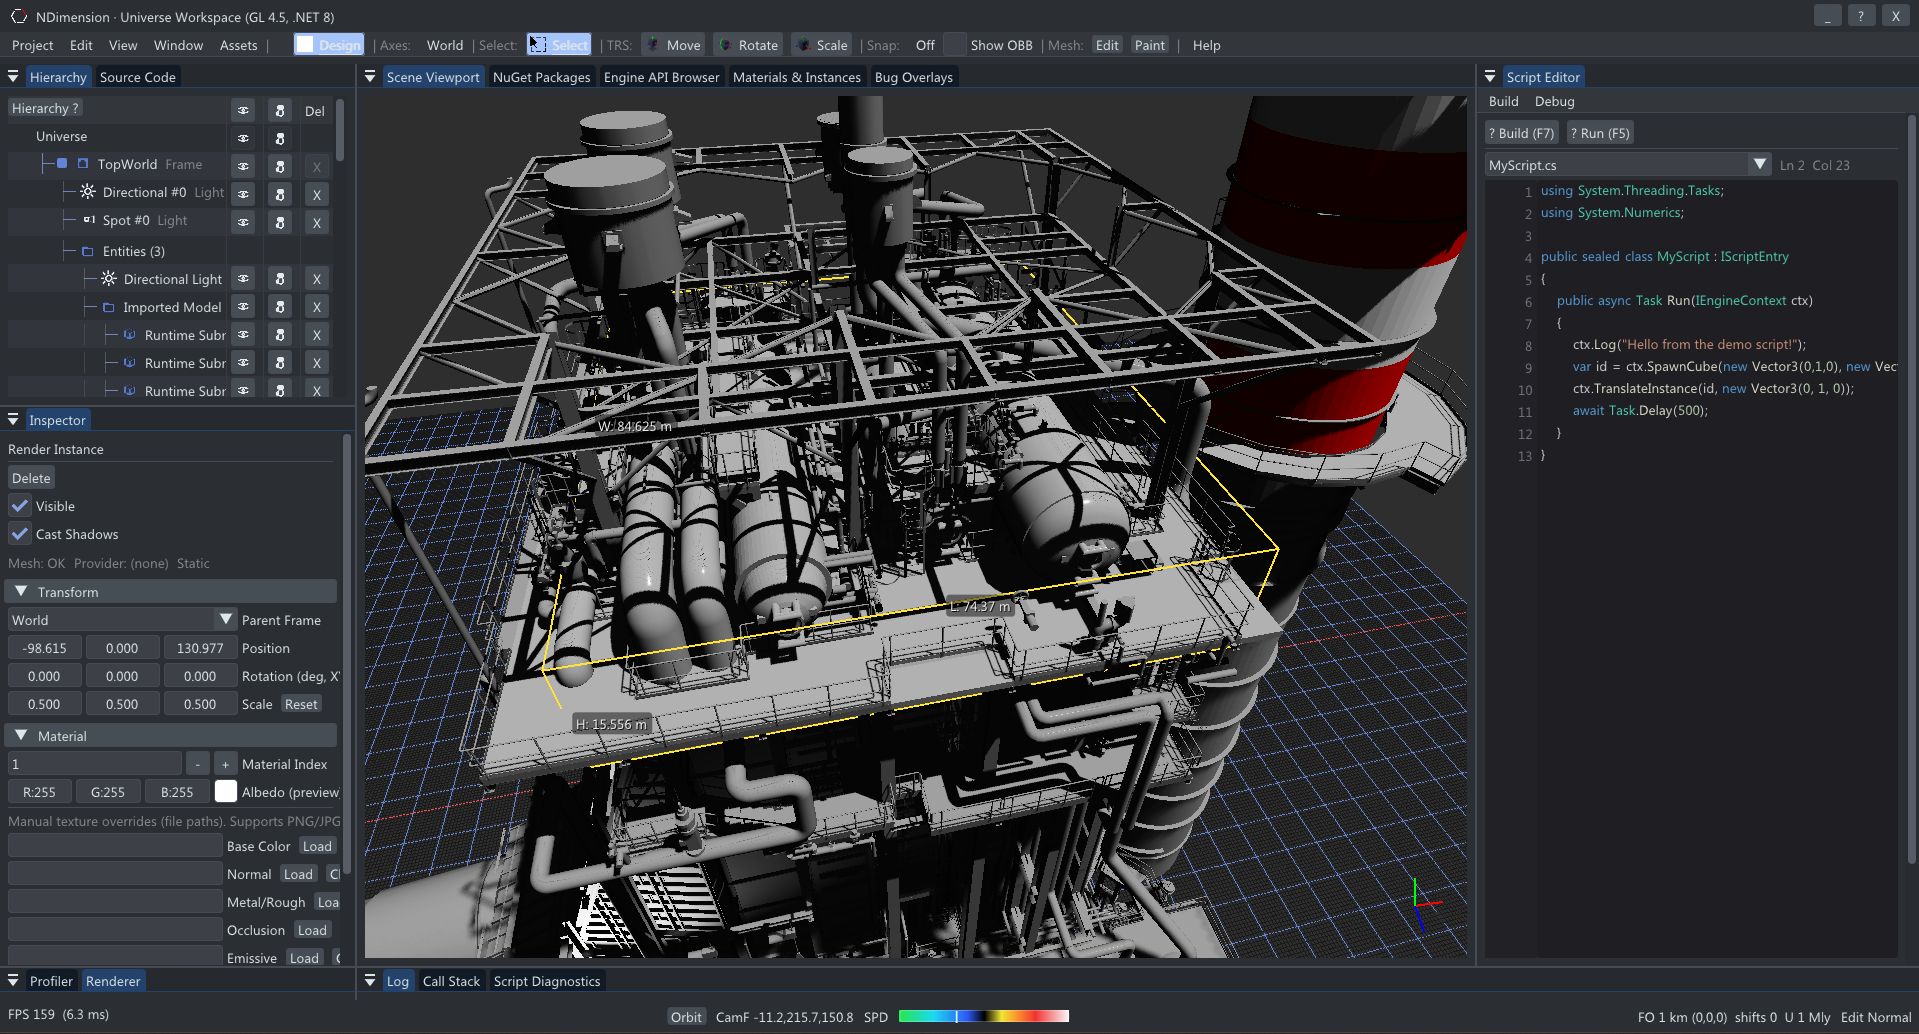Switch to the Materials & Instances tab
This screenshot has height=1034, width=1919.
coord(796,76)
